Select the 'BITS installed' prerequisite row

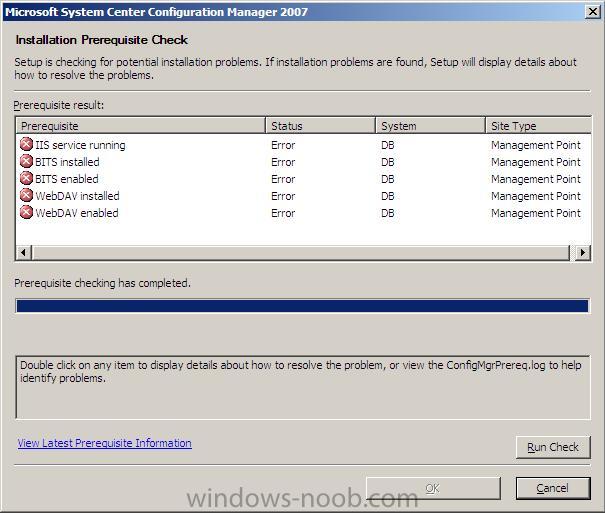coord(303,162)
